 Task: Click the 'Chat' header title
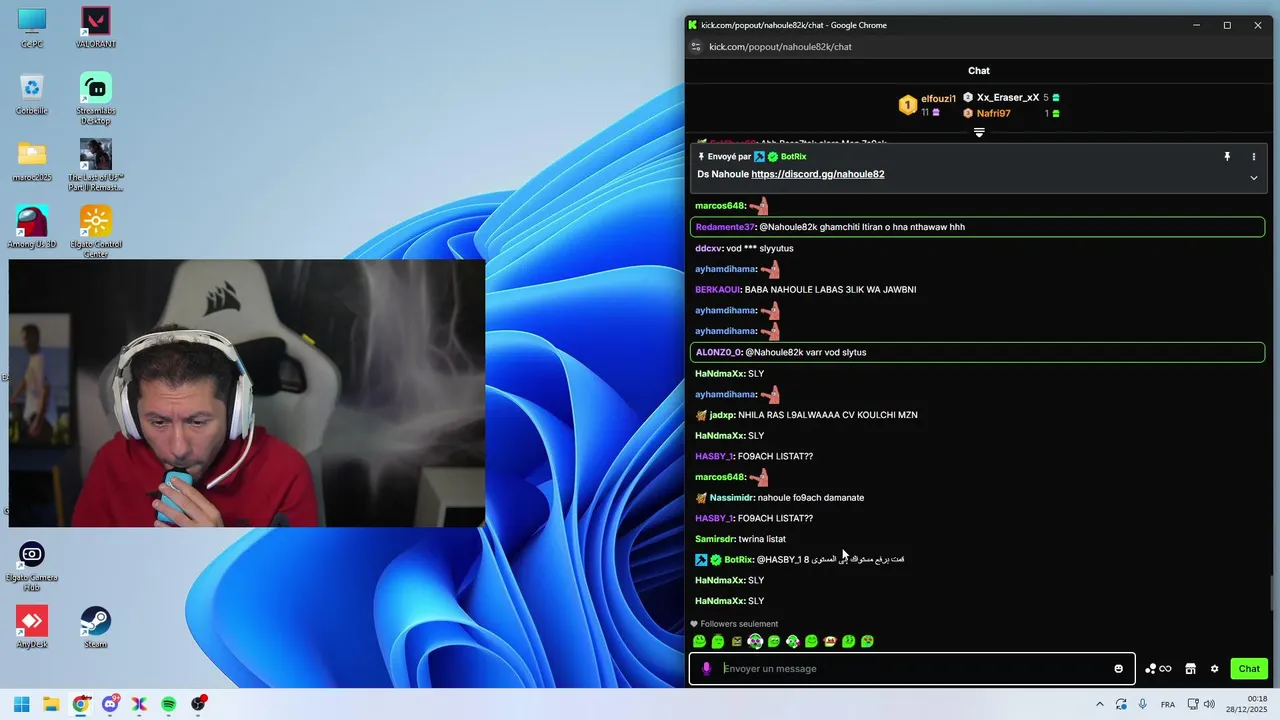(979, 71)
